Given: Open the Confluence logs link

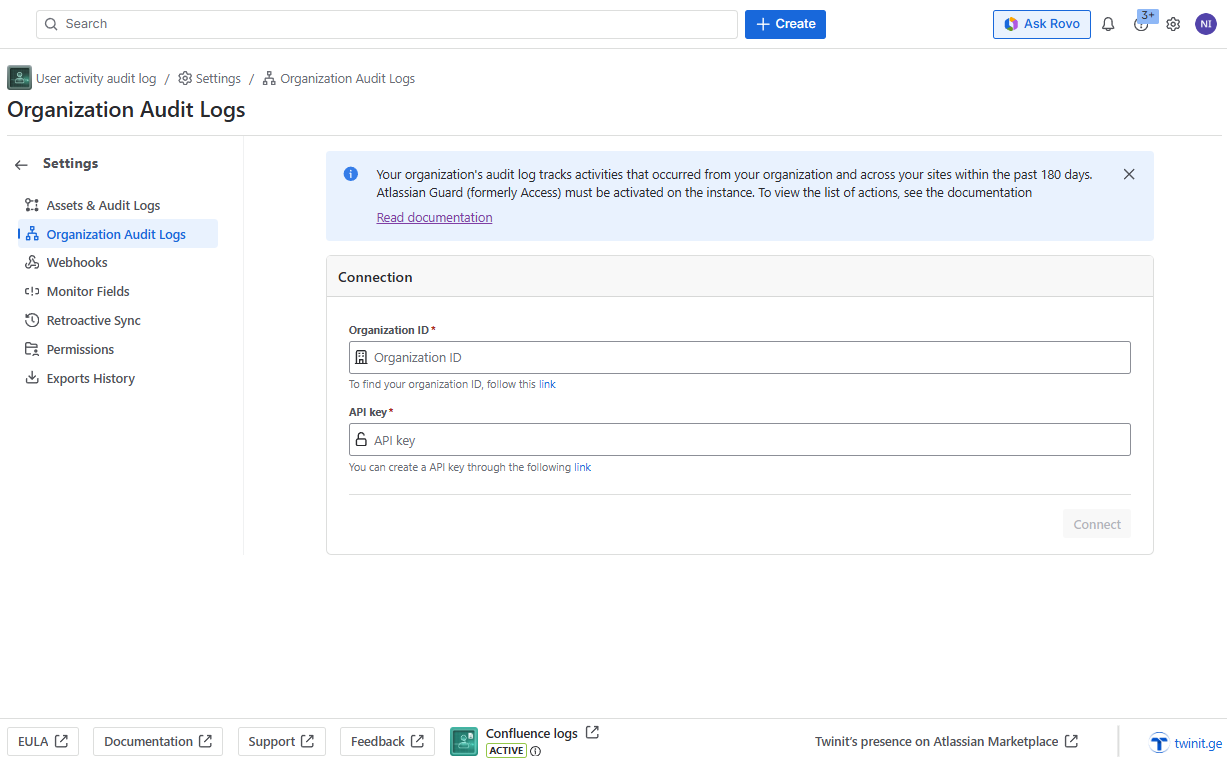Looking at the screenshot, I should pos(542,733).
